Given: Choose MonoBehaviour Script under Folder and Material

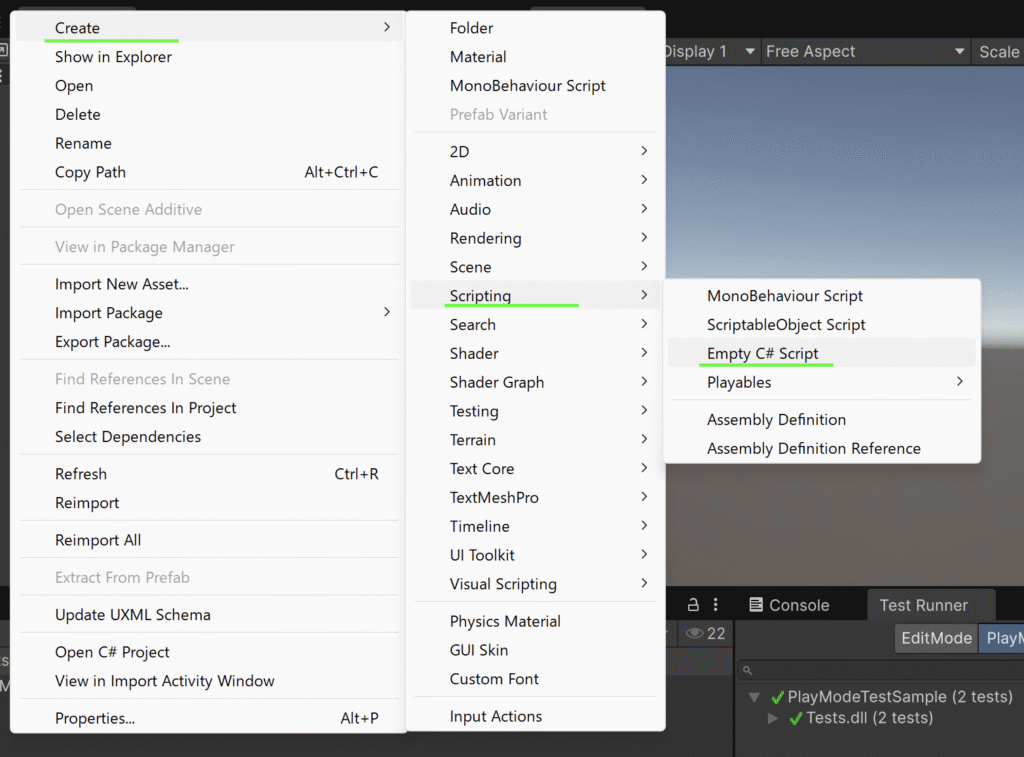Looking at the screenshot, I should pyautogui.click(x=536, y=86).
